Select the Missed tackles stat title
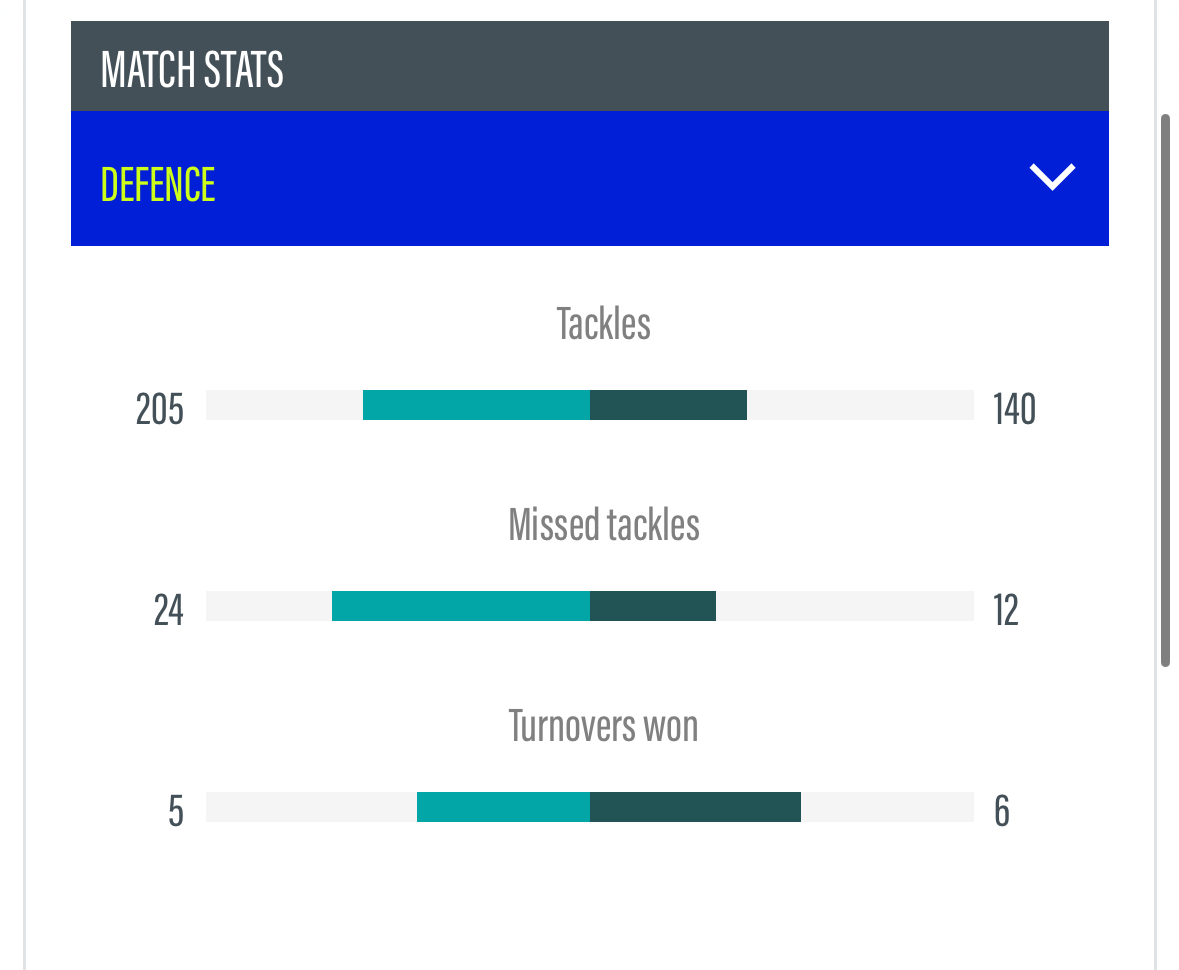This screenshot has width=1179, height=970. click(x=603, y=525)
